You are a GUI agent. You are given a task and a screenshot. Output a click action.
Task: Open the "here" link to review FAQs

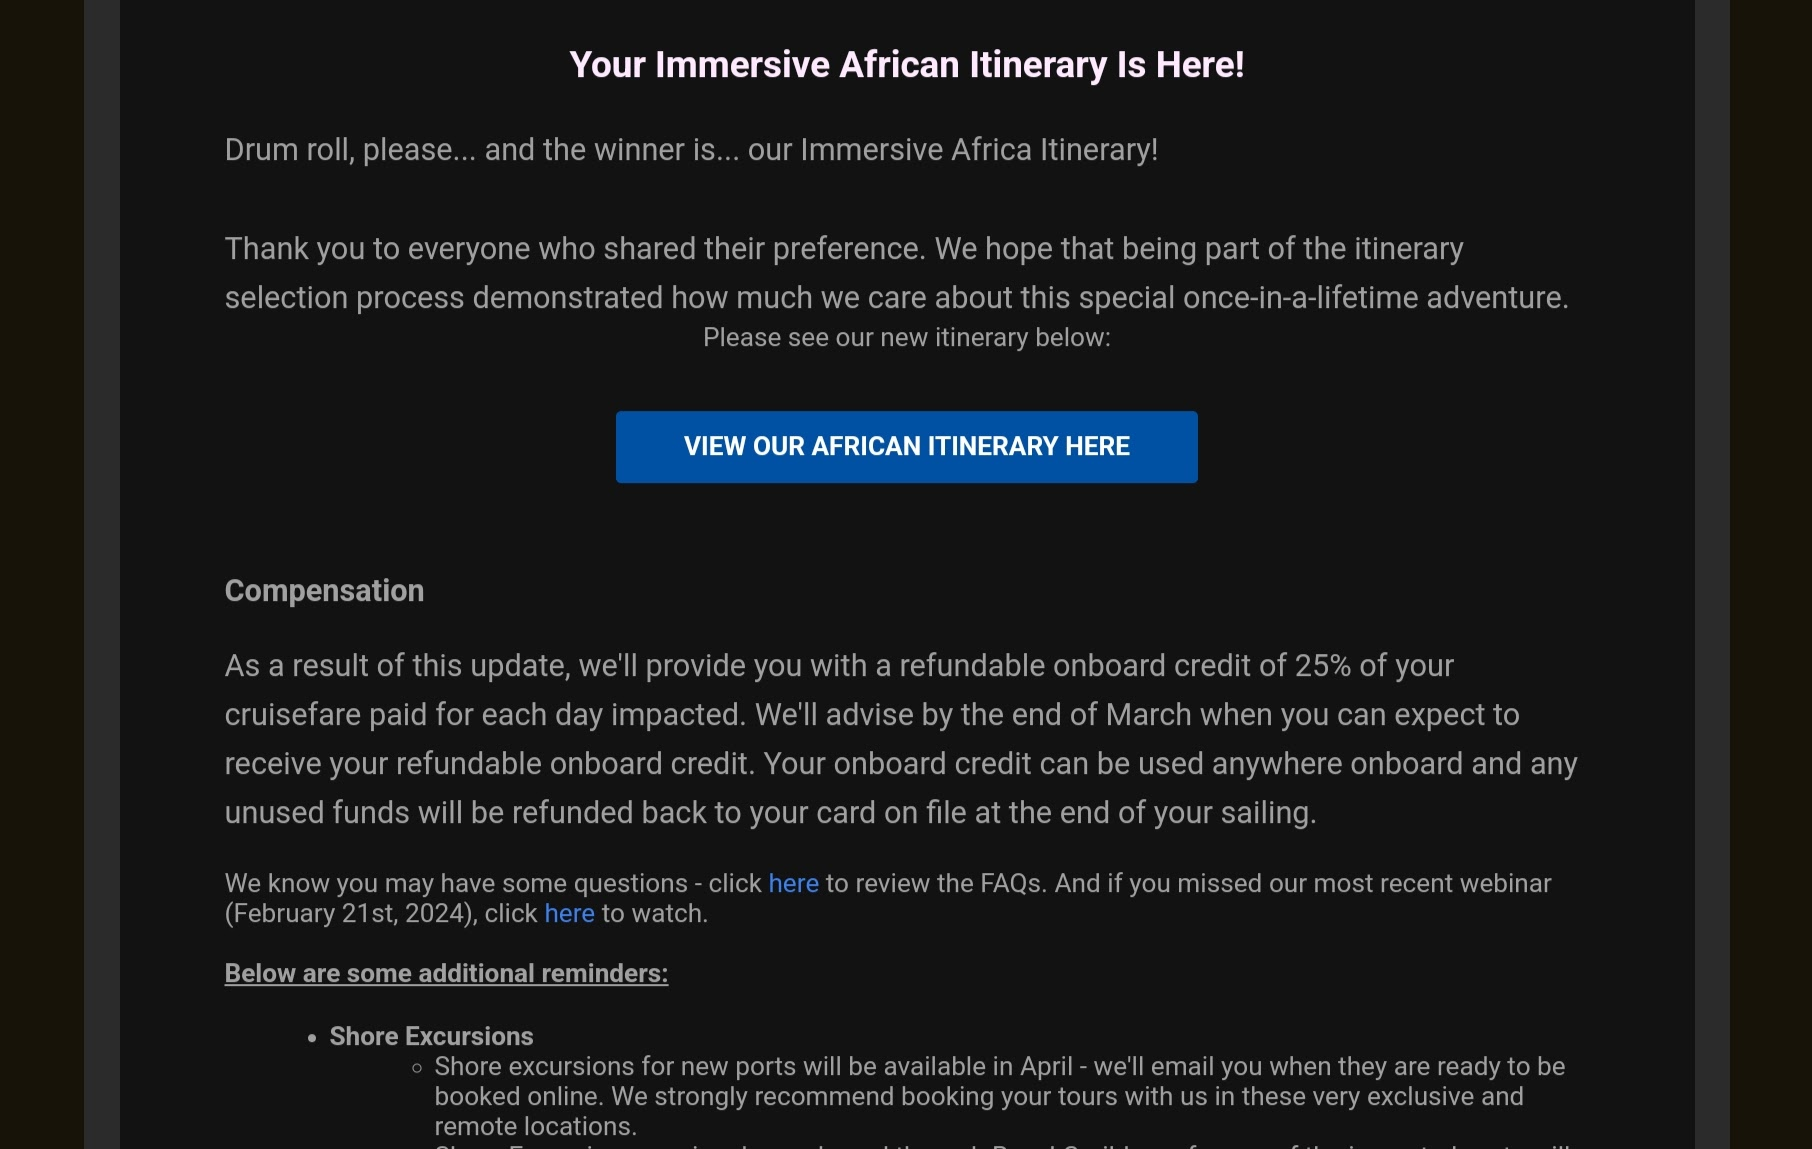coord(793,884)
